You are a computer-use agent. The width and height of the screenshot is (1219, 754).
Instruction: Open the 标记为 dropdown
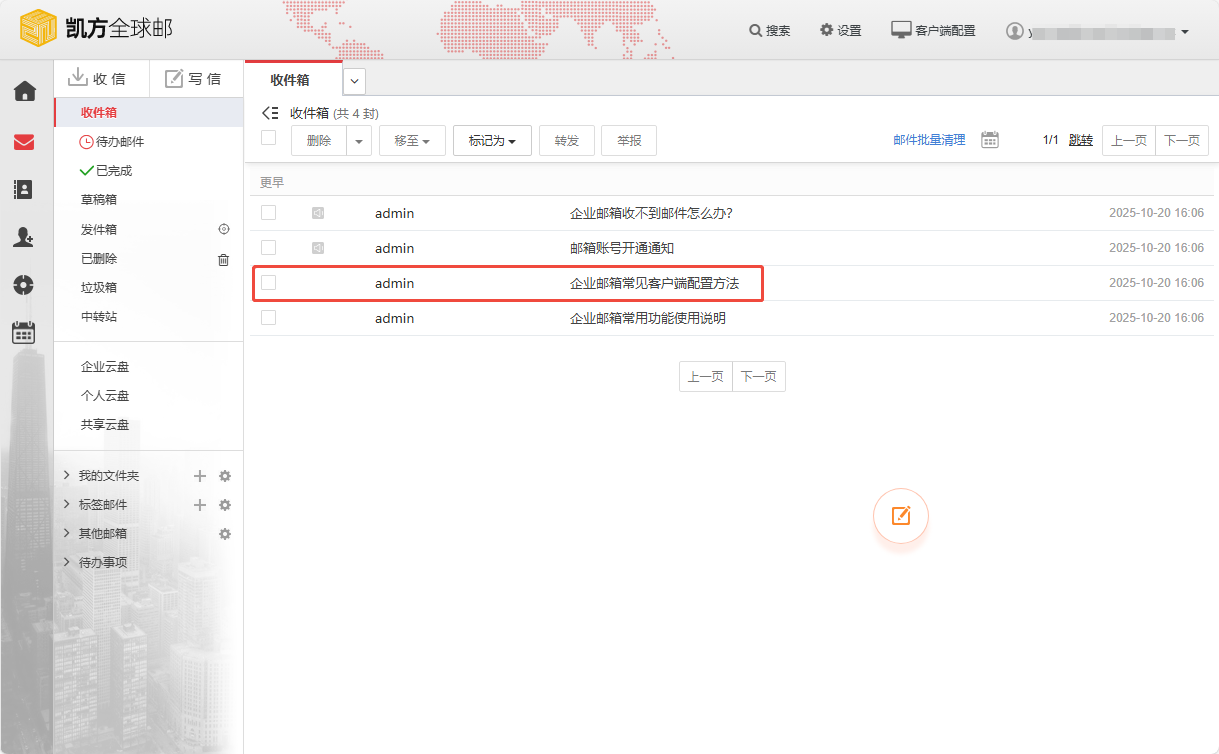pos(490,140)
